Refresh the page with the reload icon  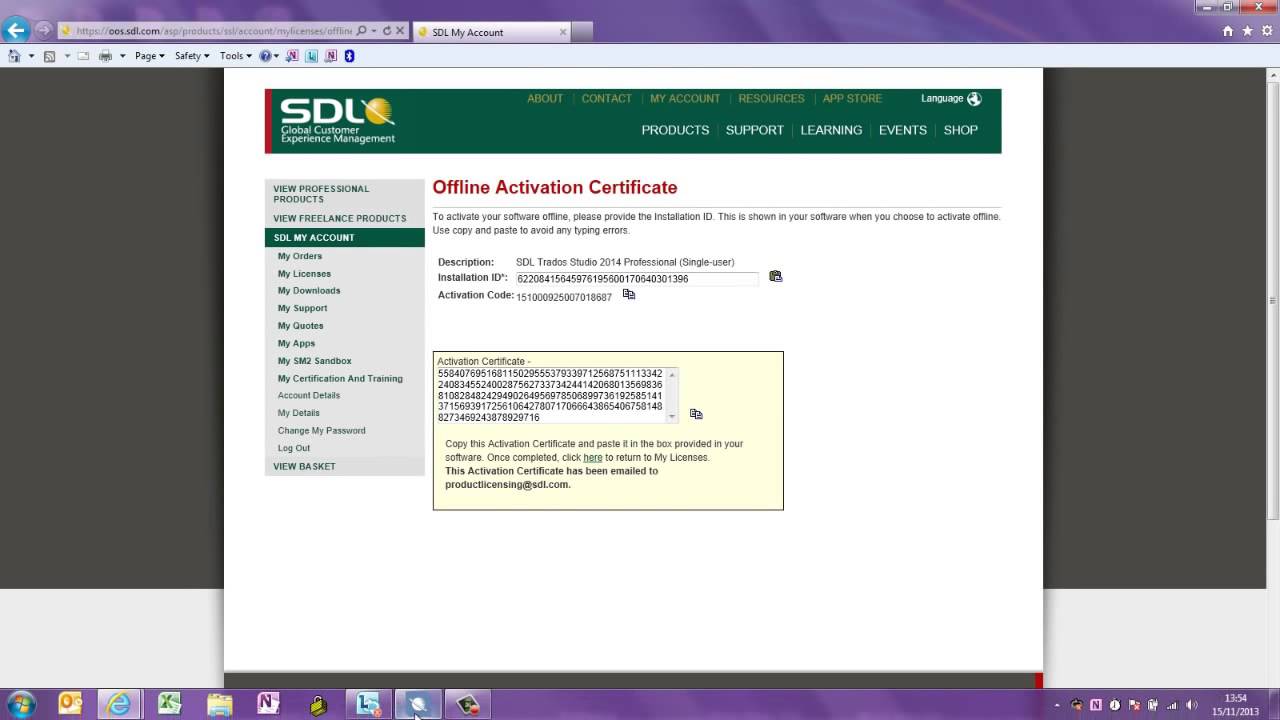387,31
